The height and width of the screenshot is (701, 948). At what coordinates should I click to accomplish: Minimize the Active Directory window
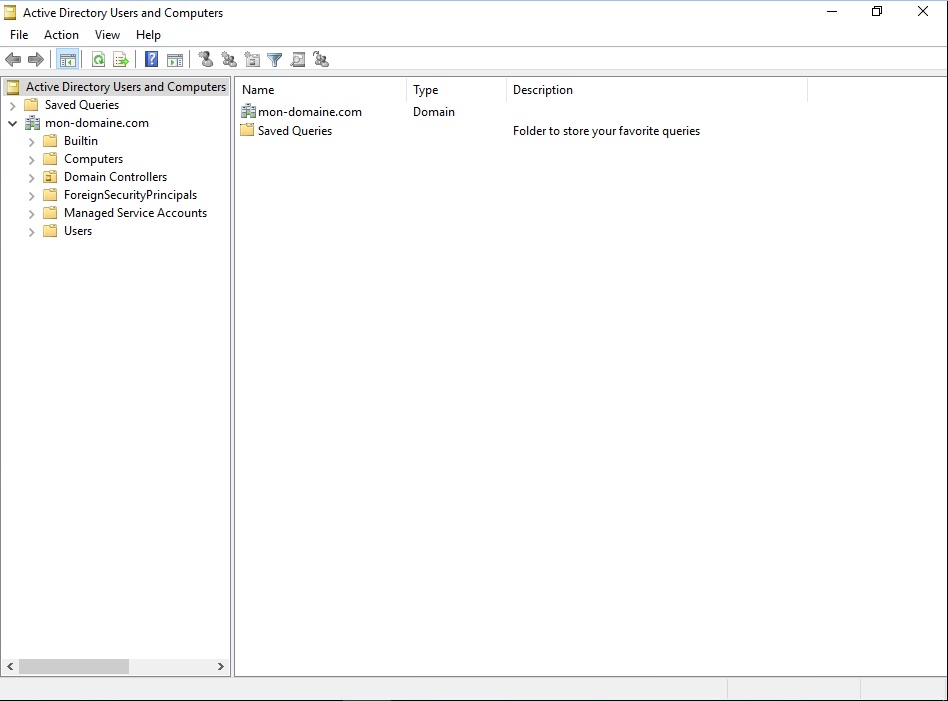[832, 11]
